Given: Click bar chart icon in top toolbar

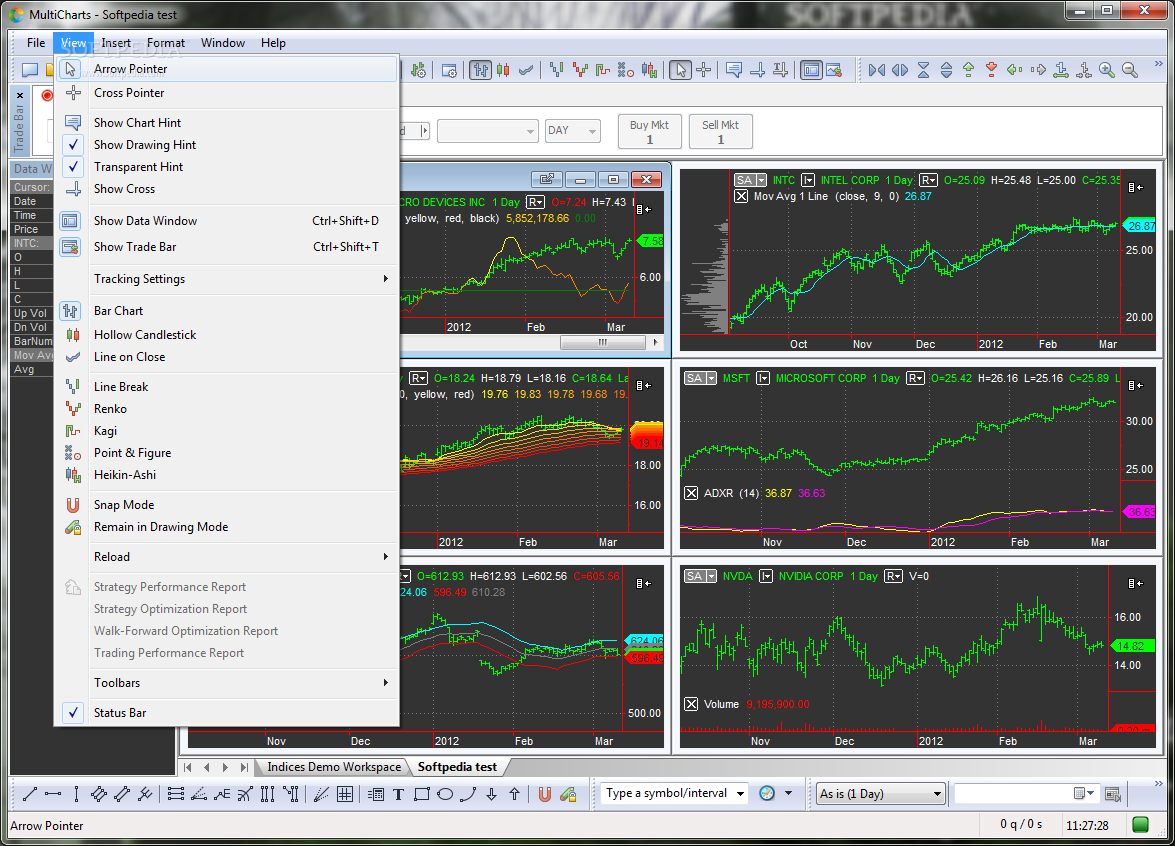Looking at the screenshot, I should click(x=480, y=70).
